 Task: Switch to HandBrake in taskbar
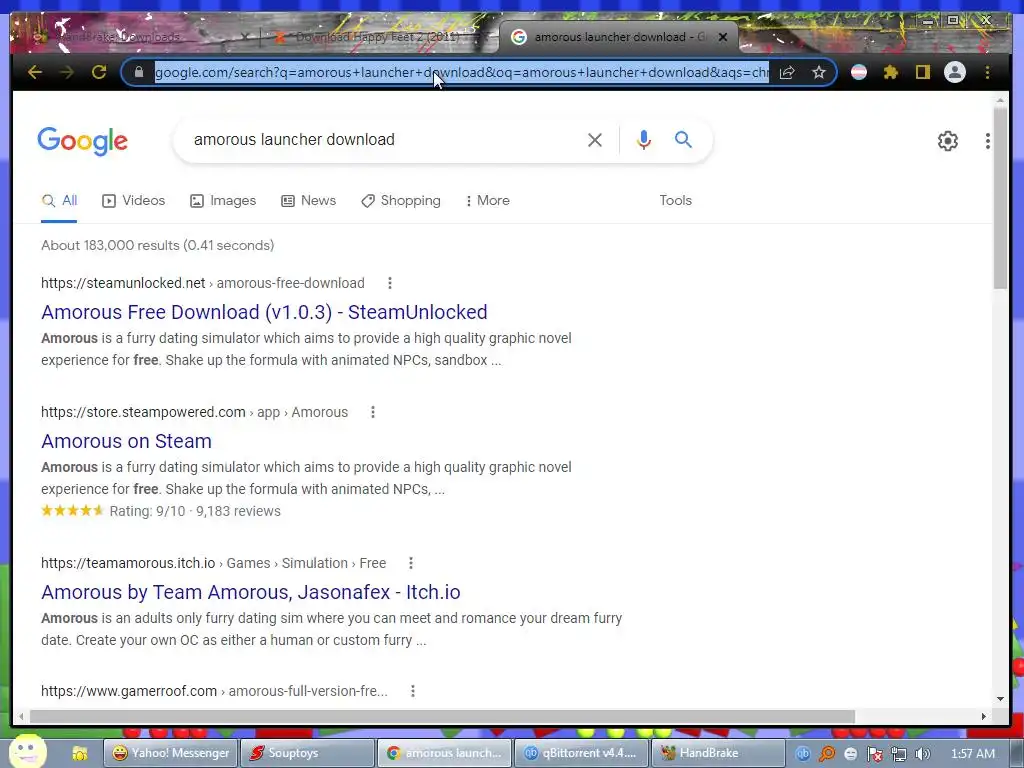[x=718, y=753]
